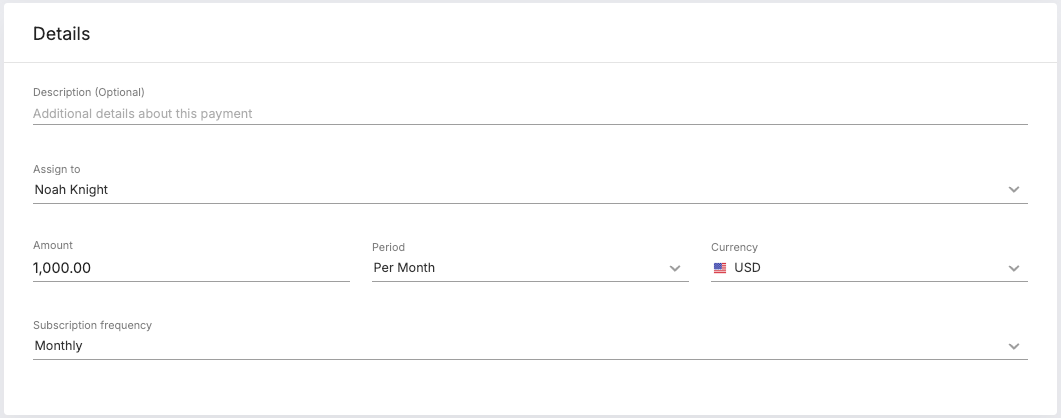1061x418 pixels.
Task: Click the chevron arrow beside USD
Action: pos(1014,268)
